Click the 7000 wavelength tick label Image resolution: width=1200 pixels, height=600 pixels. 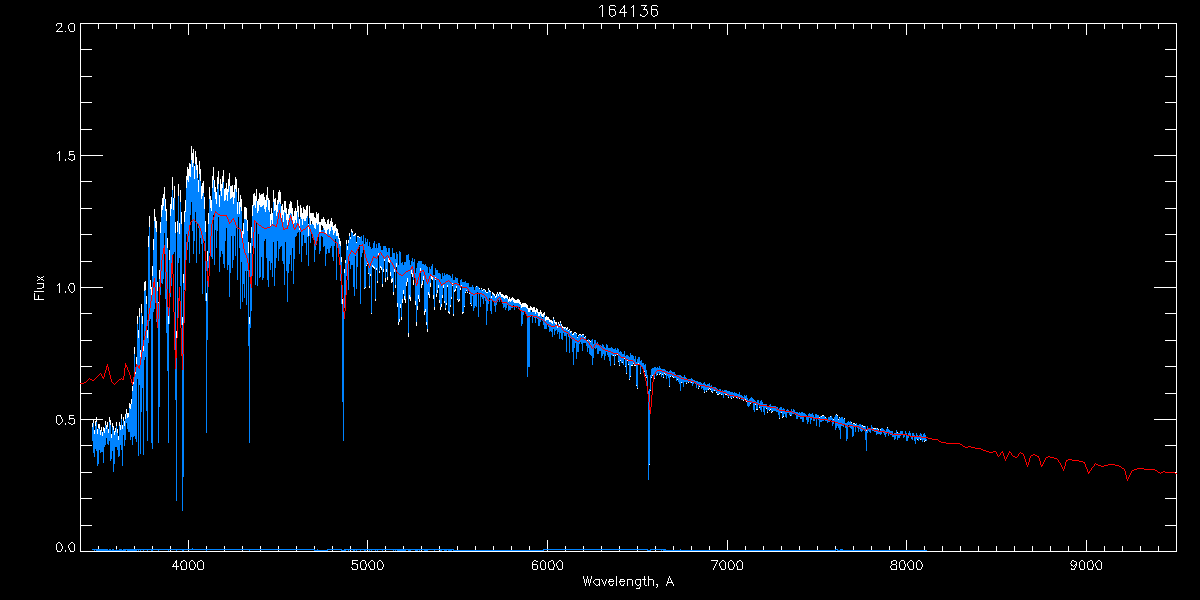click(x=727, y=566)
